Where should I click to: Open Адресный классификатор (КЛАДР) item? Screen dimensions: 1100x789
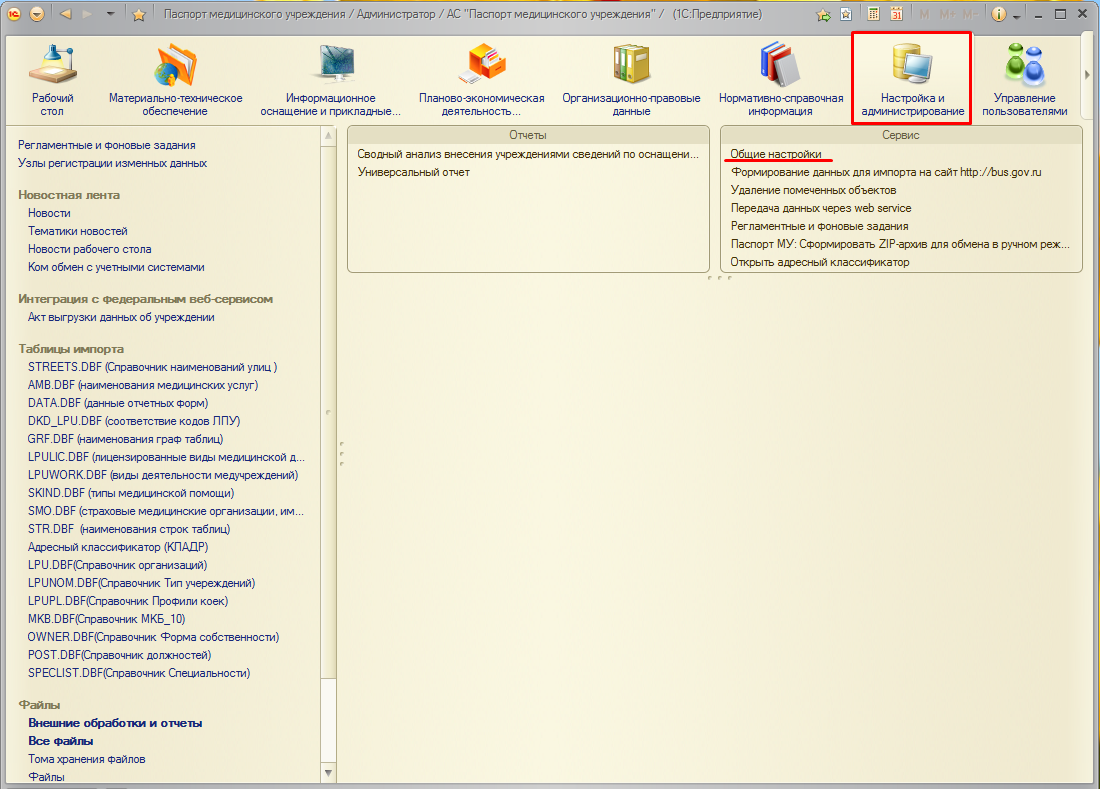click(x=118, y=547)
